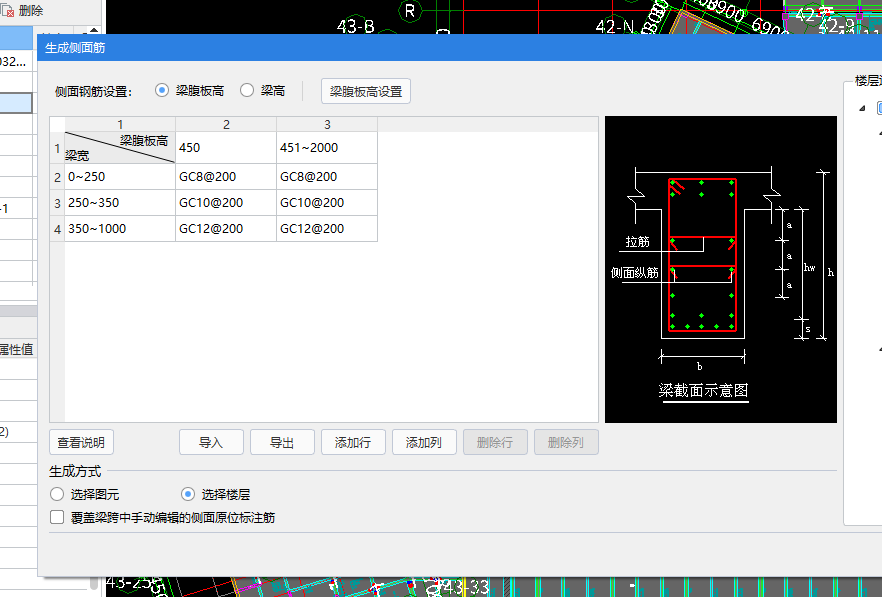The height and width of the screenshot is (597, 882).
Task: Click the 梁截面示意图 preview image
Action: pyautogui.click(x=721, y=269)
